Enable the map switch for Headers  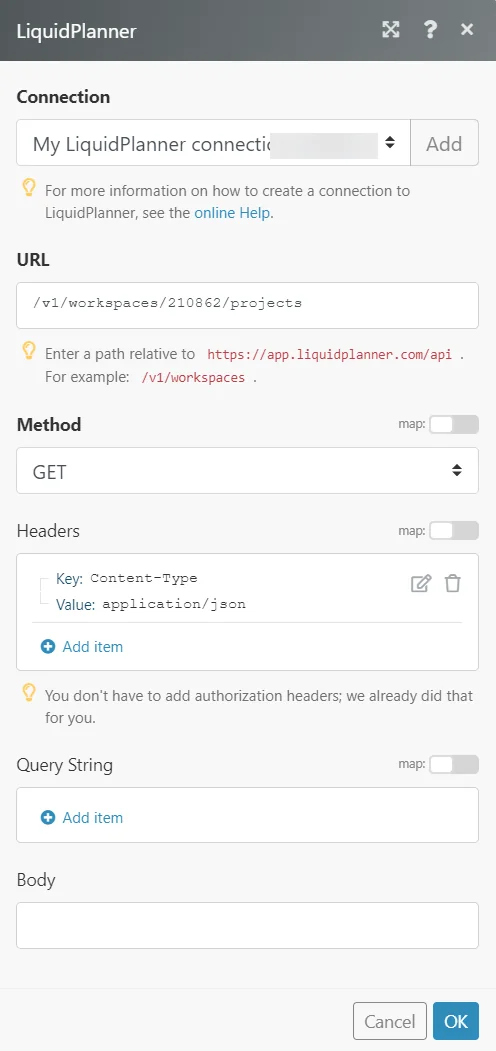(x=454, y=531)
